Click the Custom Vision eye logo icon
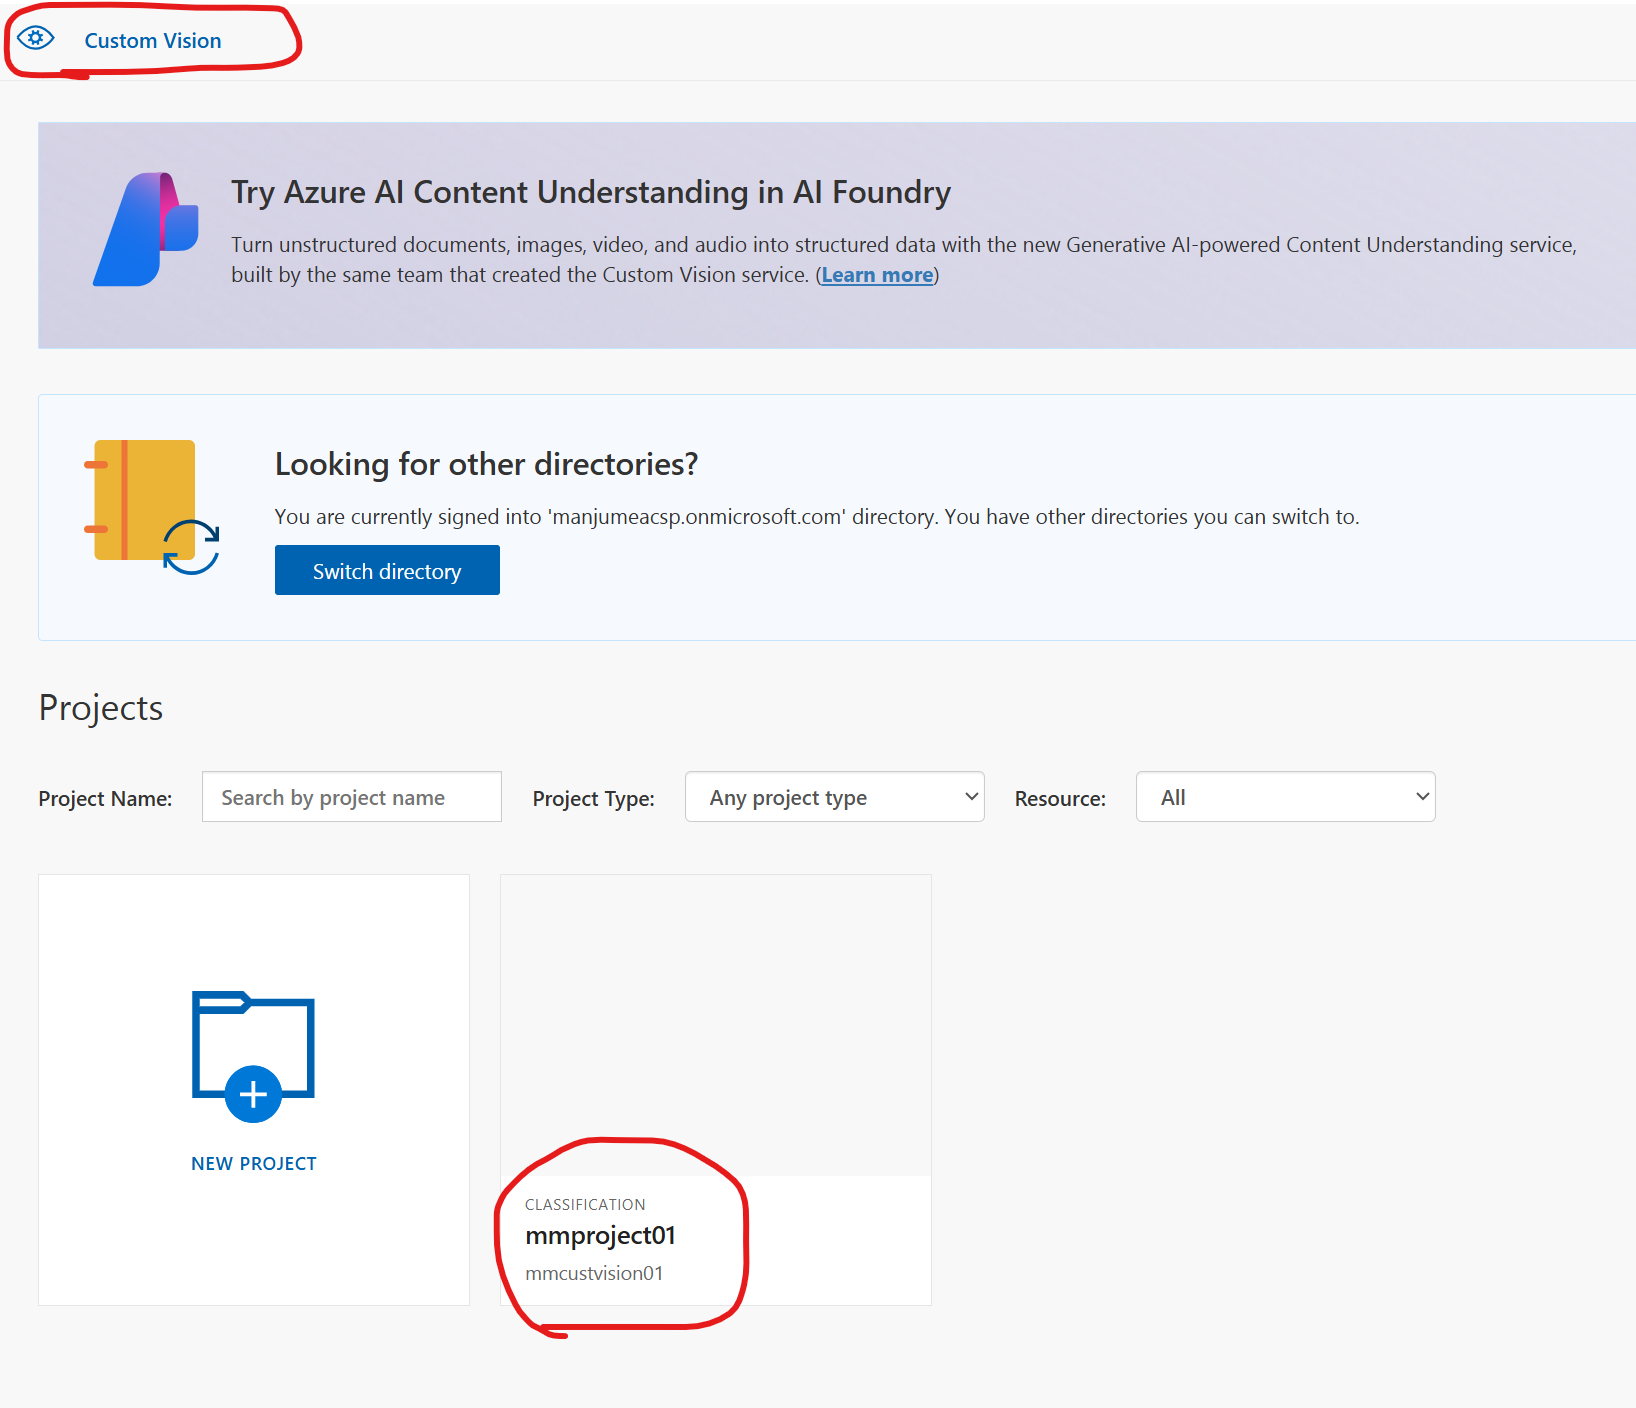Image resolution: width=1636 pixels, height=1408 pixels. (36, 39)
